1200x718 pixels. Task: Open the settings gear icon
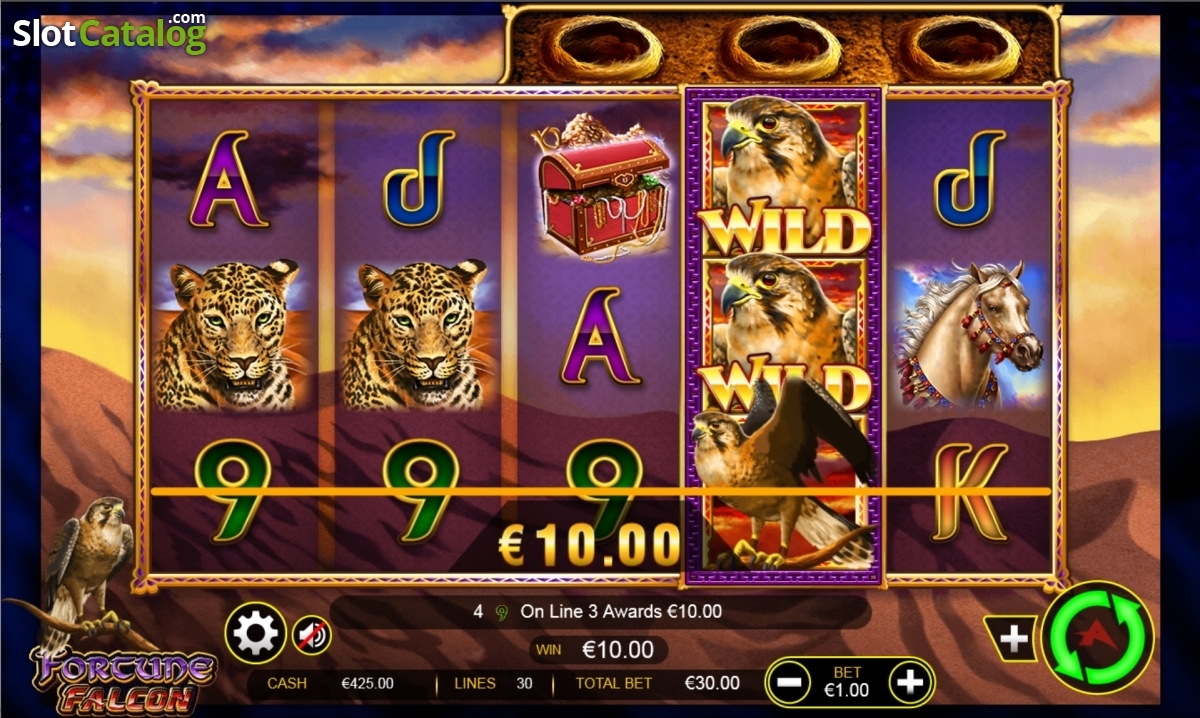click(x=256, y=633)
